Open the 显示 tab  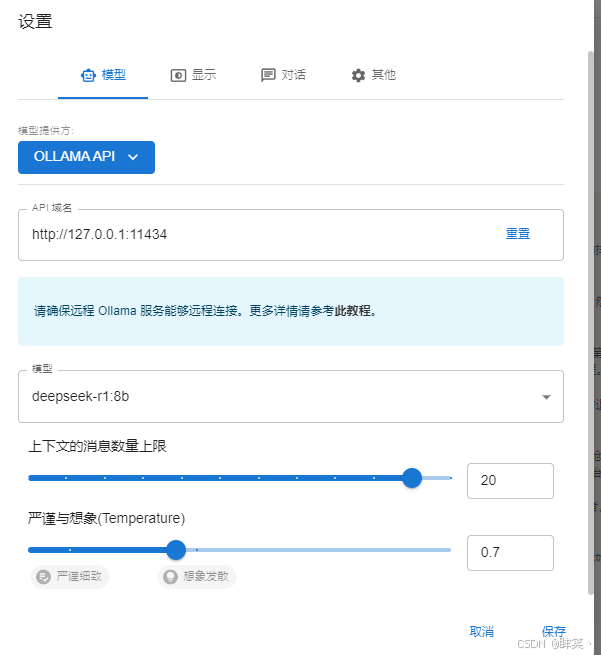pyautogui.click(x=193, y=75)
